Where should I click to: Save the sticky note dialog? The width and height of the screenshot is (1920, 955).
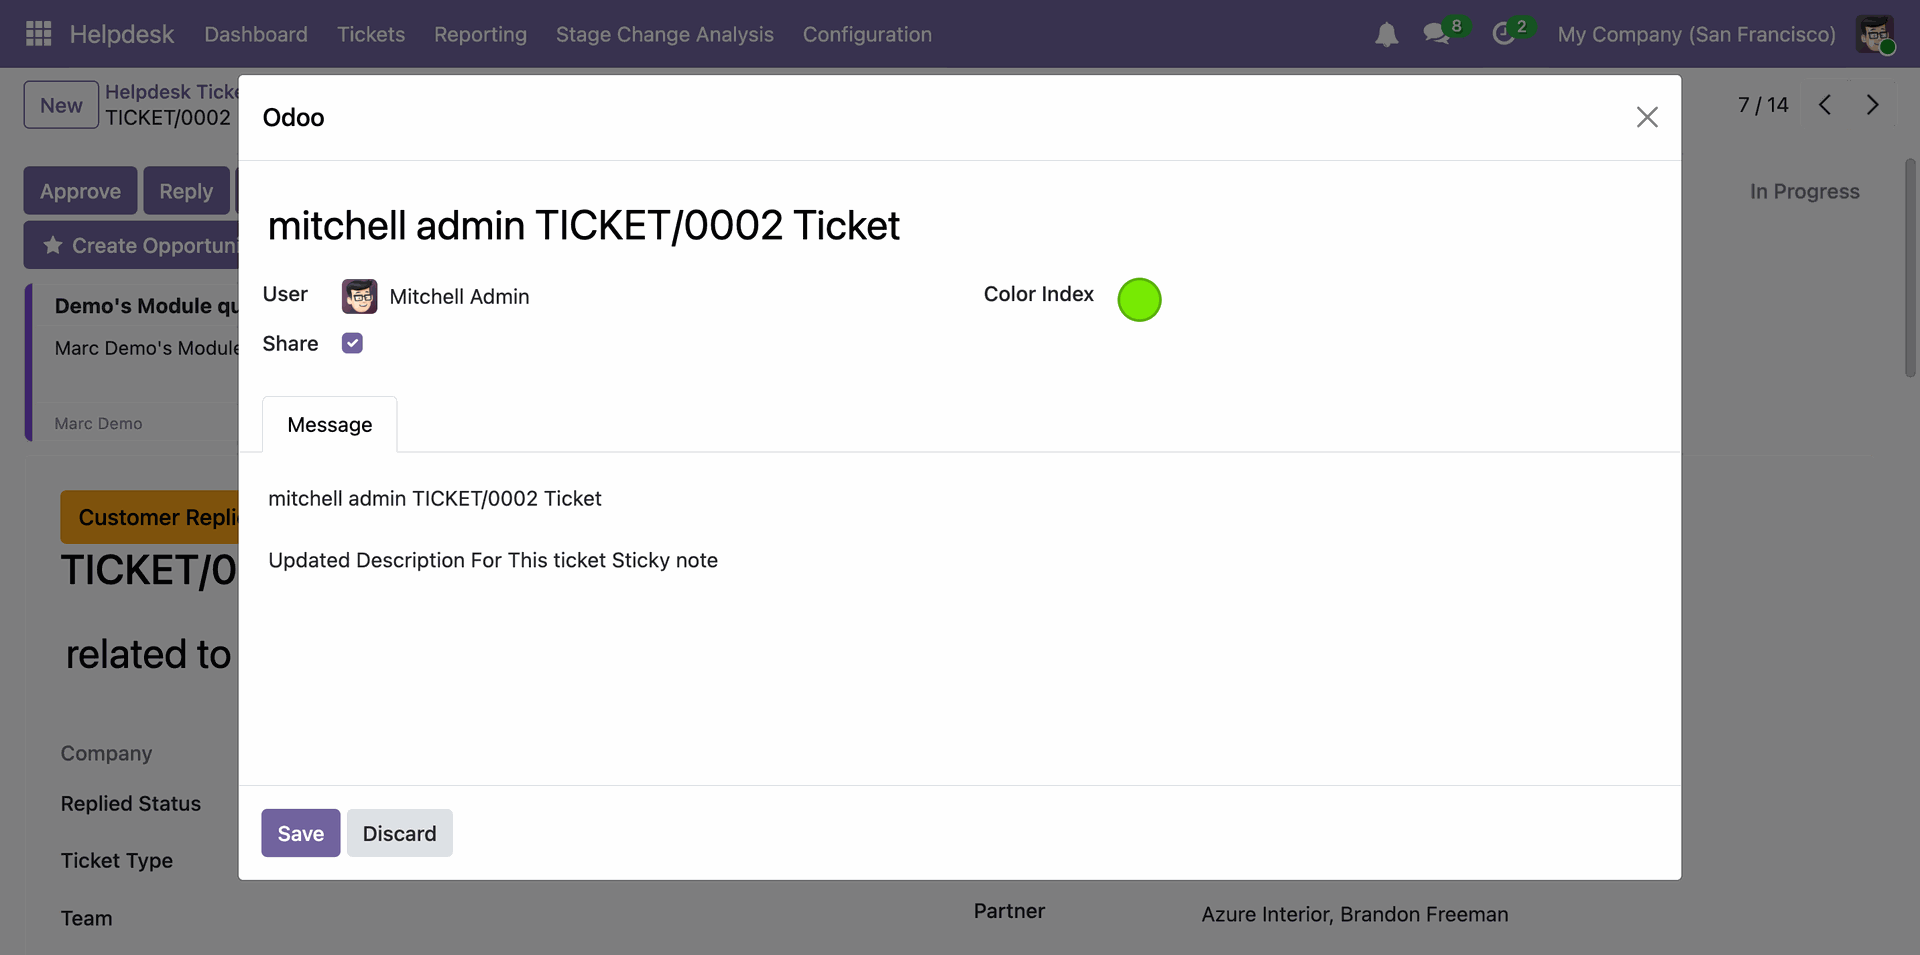[300, 833]
